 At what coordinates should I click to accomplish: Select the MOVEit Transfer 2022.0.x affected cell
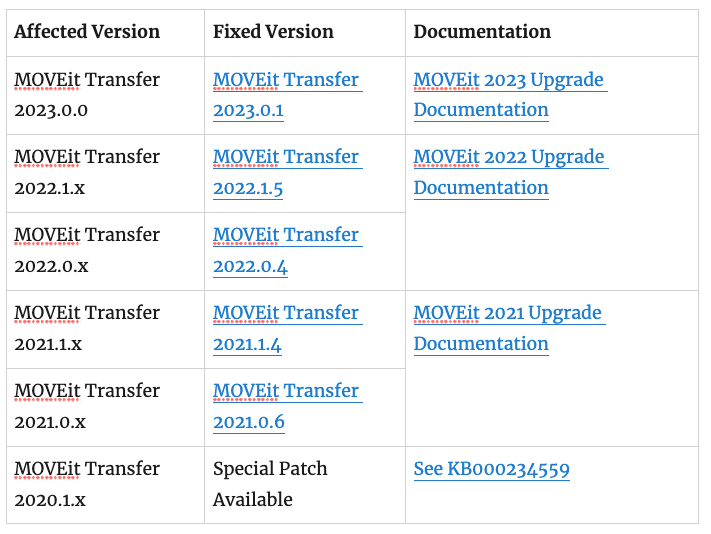point(87,251)
